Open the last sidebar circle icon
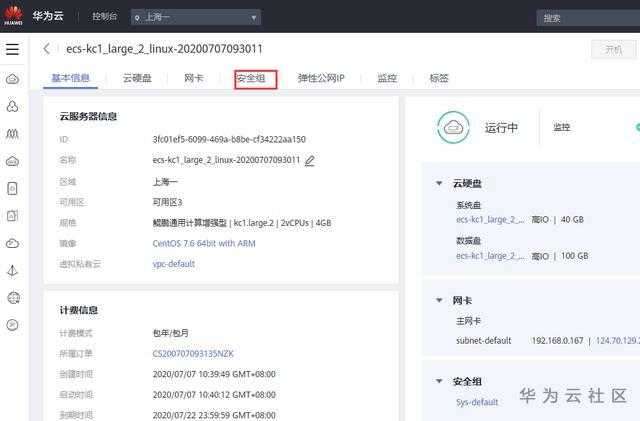Viewport: 640px width, 421px height. tap(12, 325)
